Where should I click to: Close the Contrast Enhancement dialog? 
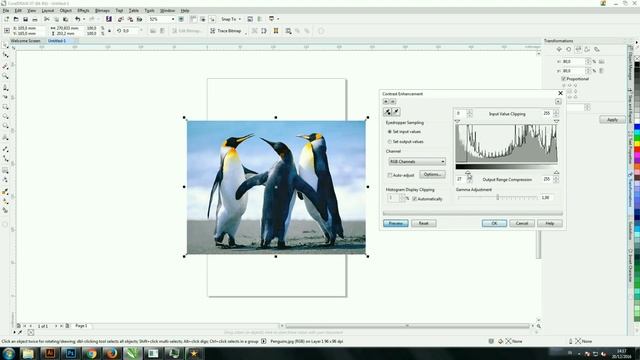560,93
